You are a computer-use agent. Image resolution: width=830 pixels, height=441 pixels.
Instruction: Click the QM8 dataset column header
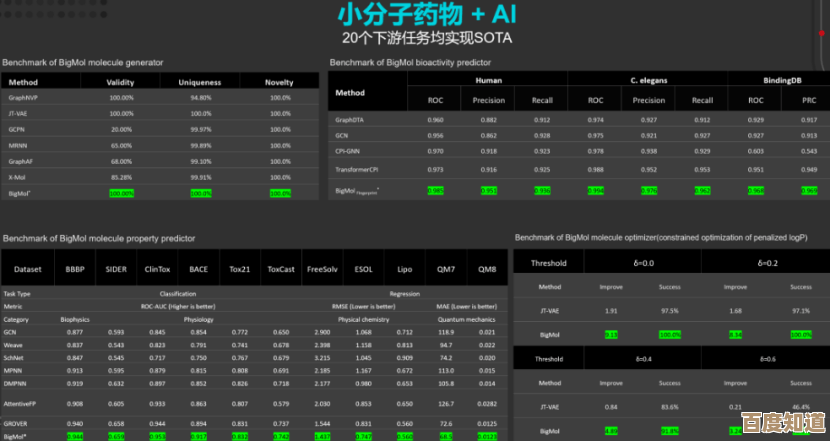487,269
